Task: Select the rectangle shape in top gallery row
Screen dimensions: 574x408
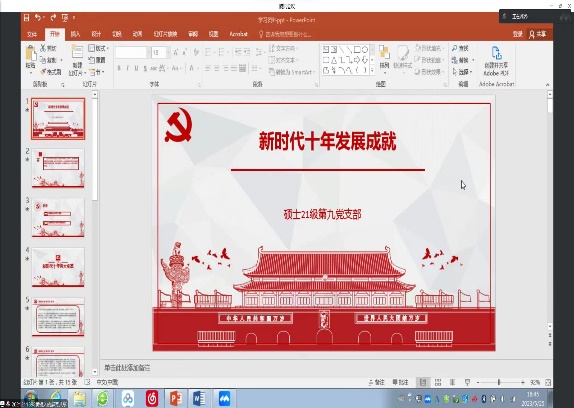Action: pos(357,49)
